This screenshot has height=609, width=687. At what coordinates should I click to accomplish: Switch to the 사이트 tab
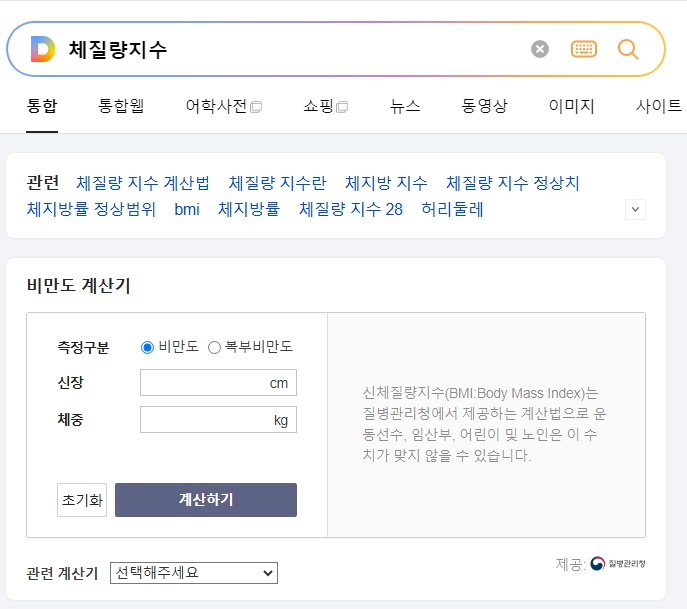[x=659, y=106]
